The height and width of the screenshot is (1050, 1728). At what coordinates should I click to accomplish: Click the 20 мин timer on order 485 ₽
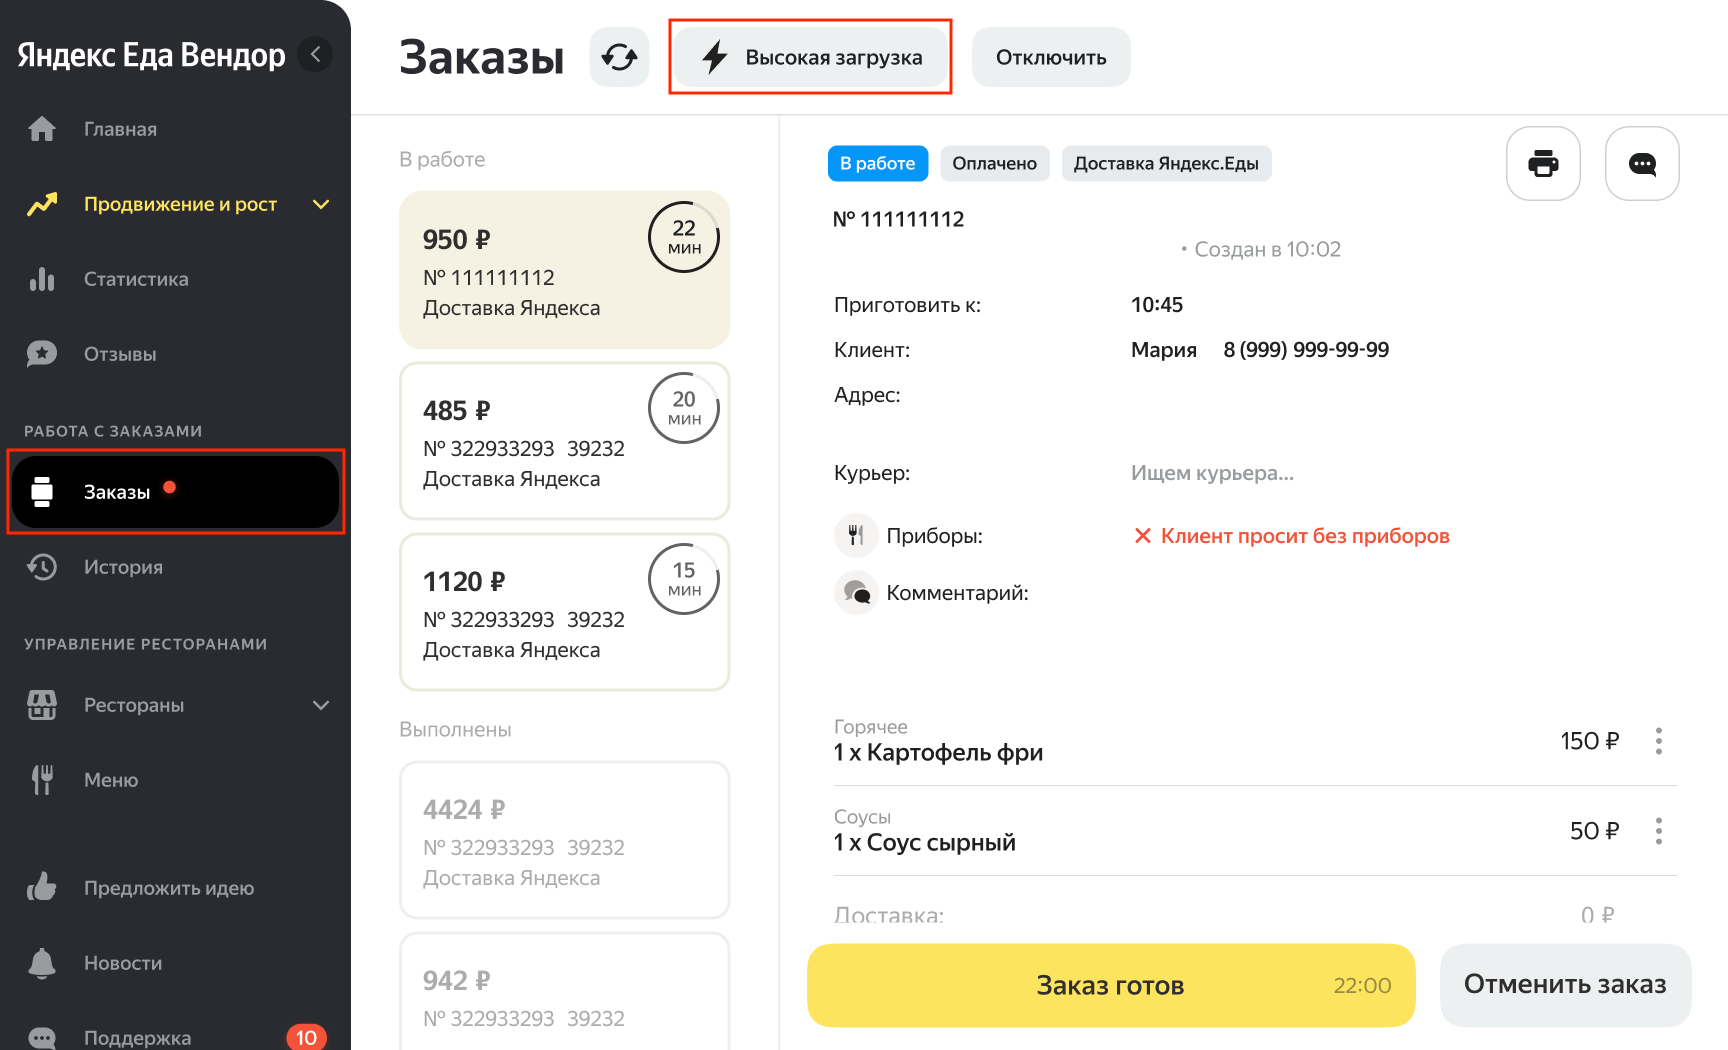[684, 408]
